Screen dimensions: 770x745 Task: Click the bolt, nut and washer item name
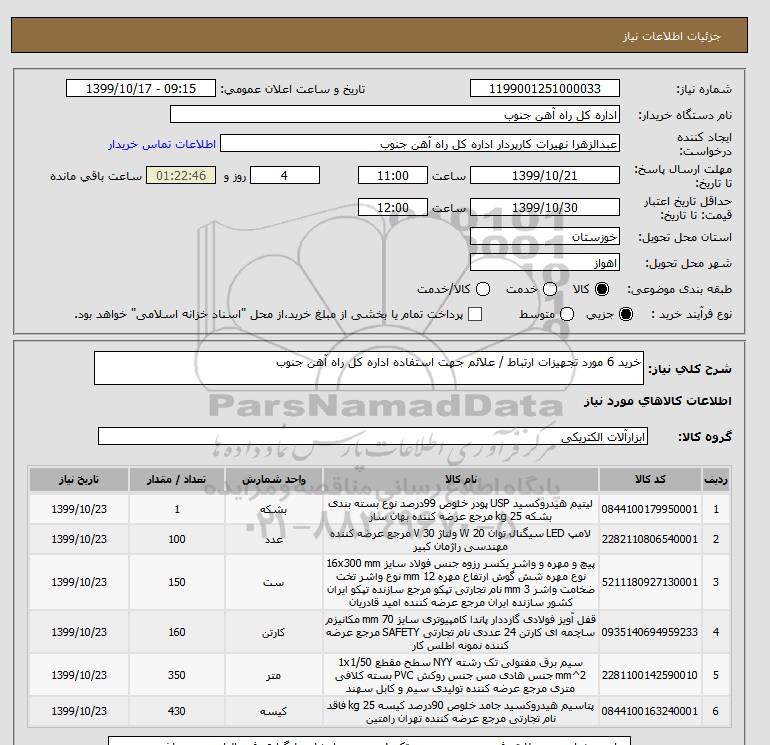pyautogui.click(x=461, y=582)
